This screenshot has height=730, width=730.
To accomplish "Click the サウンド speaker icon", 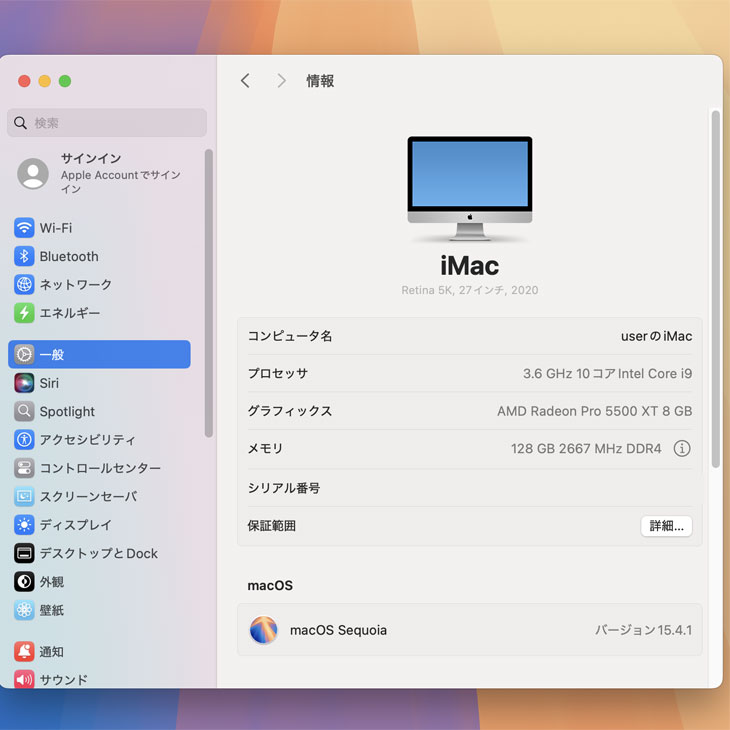I will click(24, 680).
